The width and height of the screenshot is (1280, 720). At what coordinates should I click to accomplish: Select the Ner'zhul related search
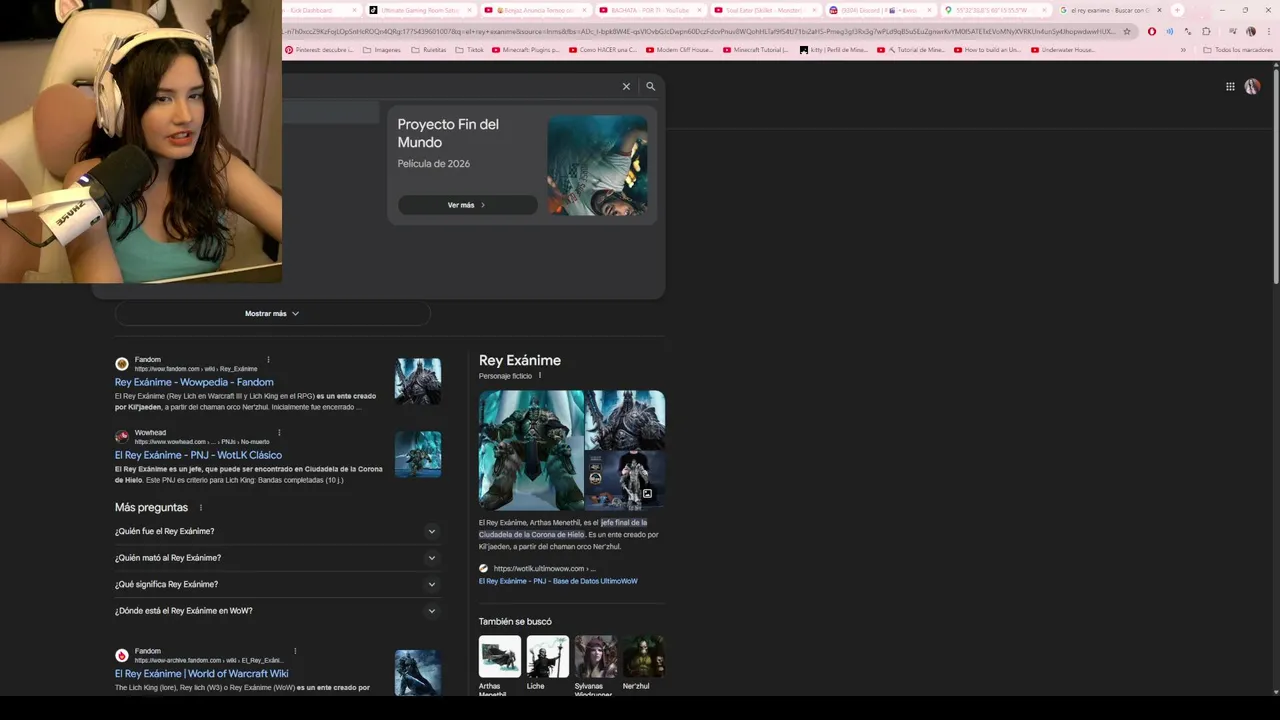643,664
